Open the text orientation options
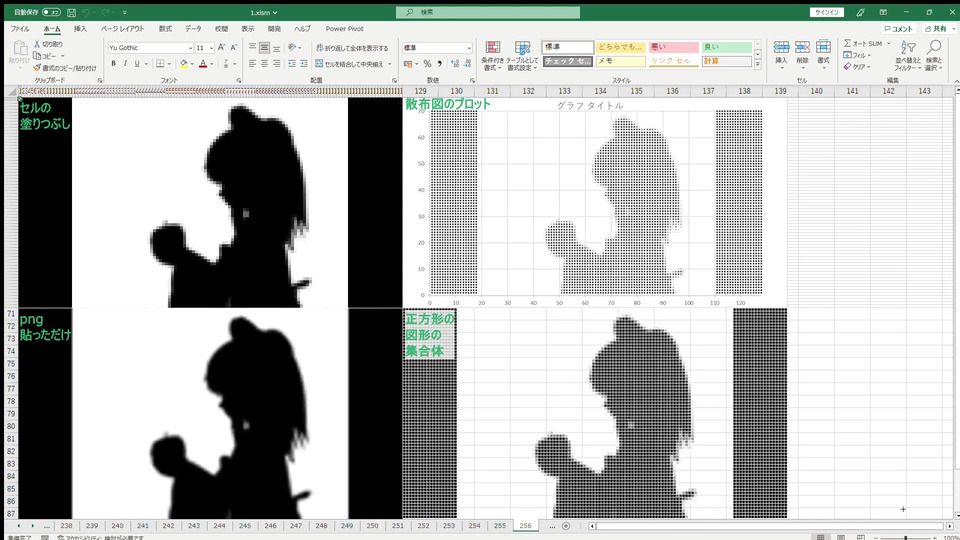This screenshot has height=540, width=960. 293,47
